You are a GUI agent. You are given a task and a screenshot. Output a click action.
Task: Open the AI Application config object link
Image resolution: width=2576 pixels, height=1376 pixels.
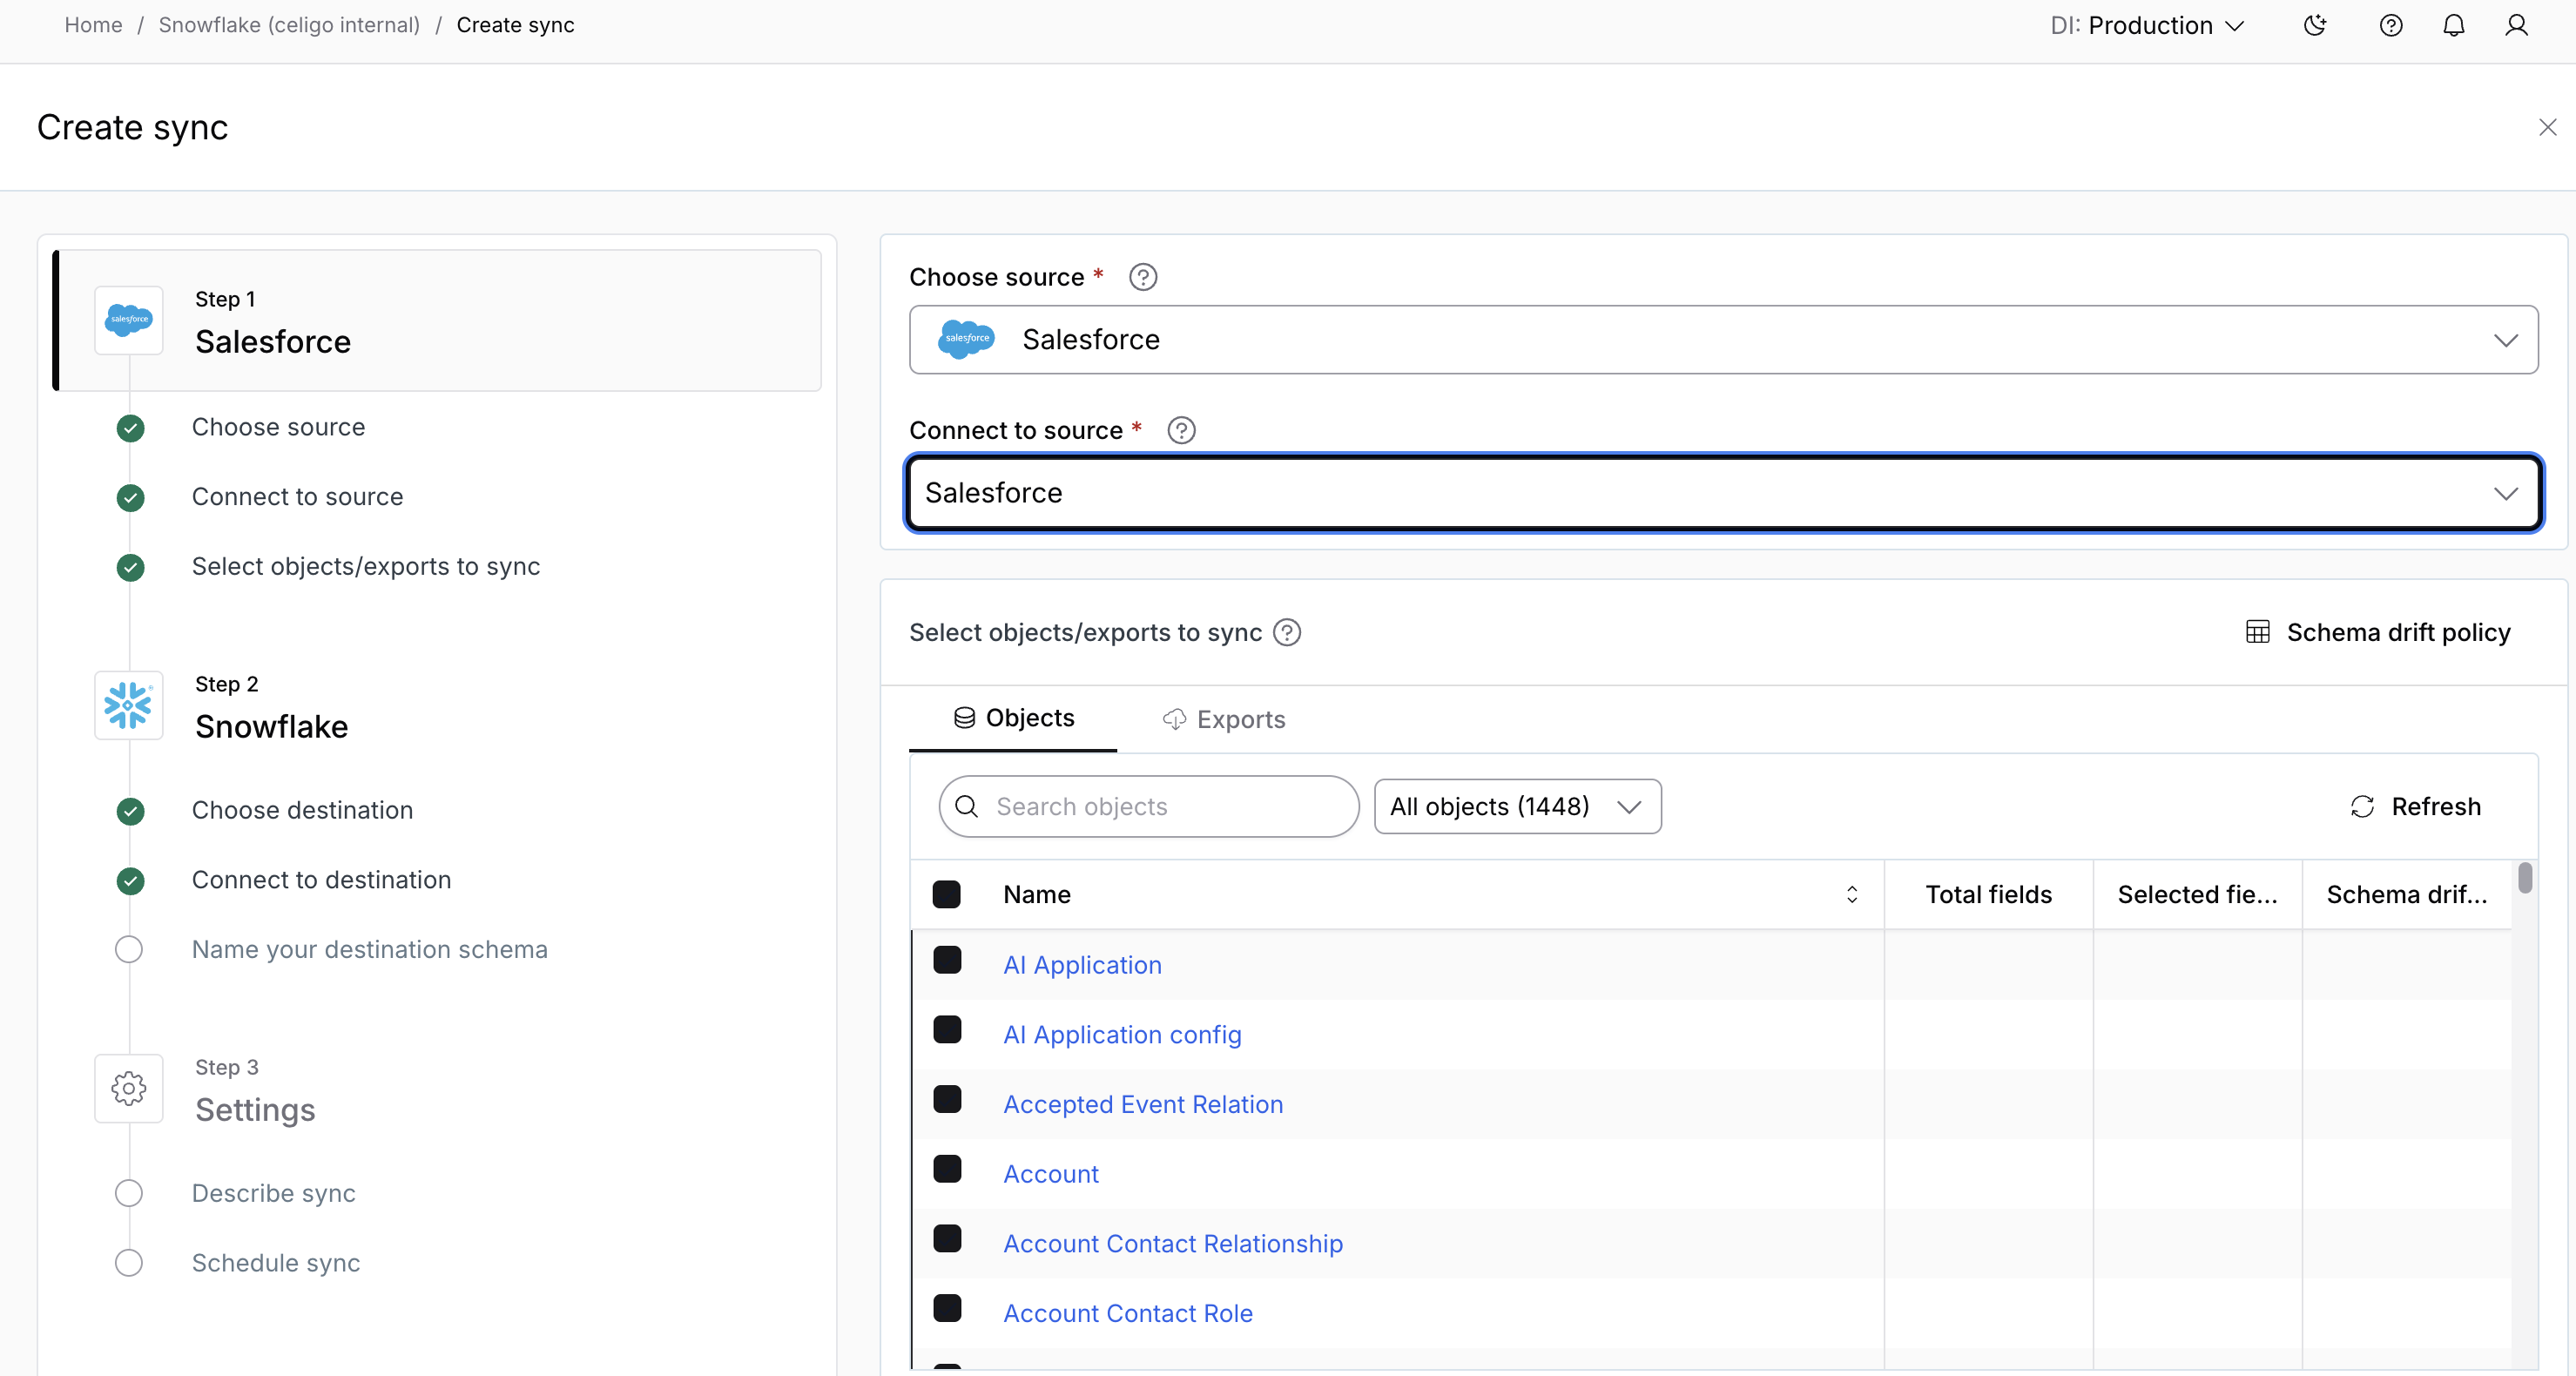click(x=1122, y=1035)
